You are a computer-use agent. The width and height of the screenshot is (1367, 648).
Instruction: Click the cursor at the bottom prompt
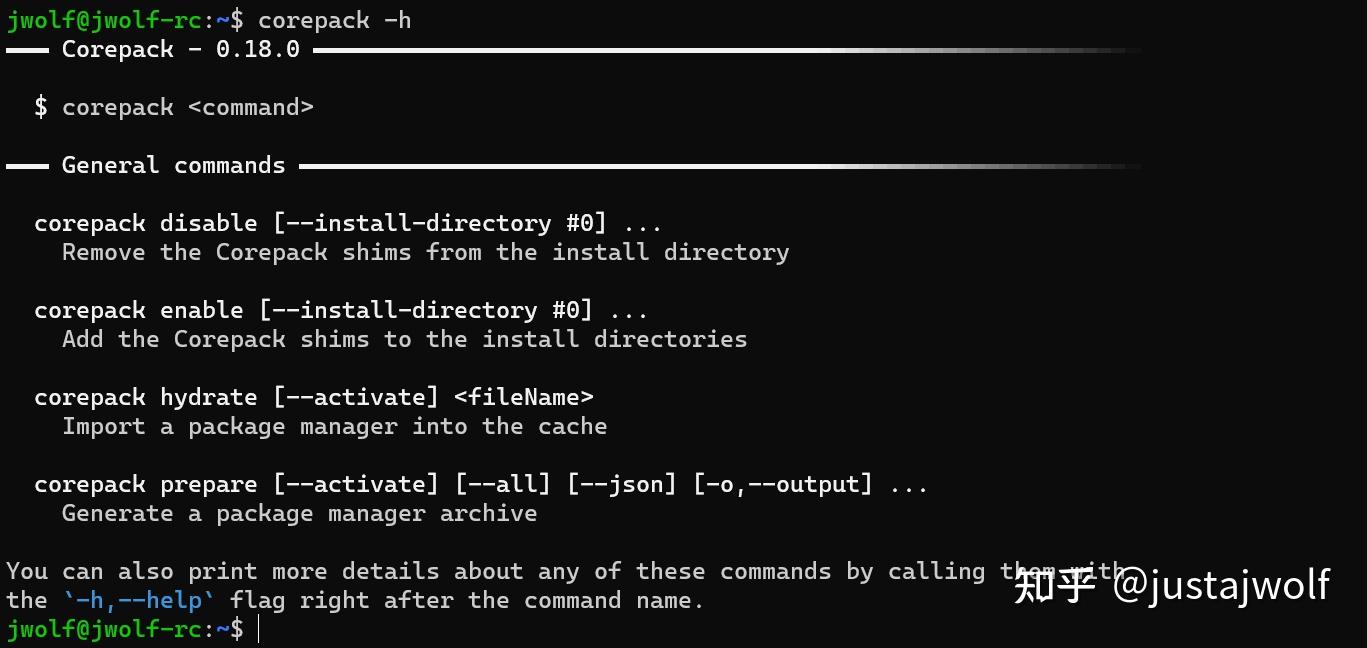(258, 629)
